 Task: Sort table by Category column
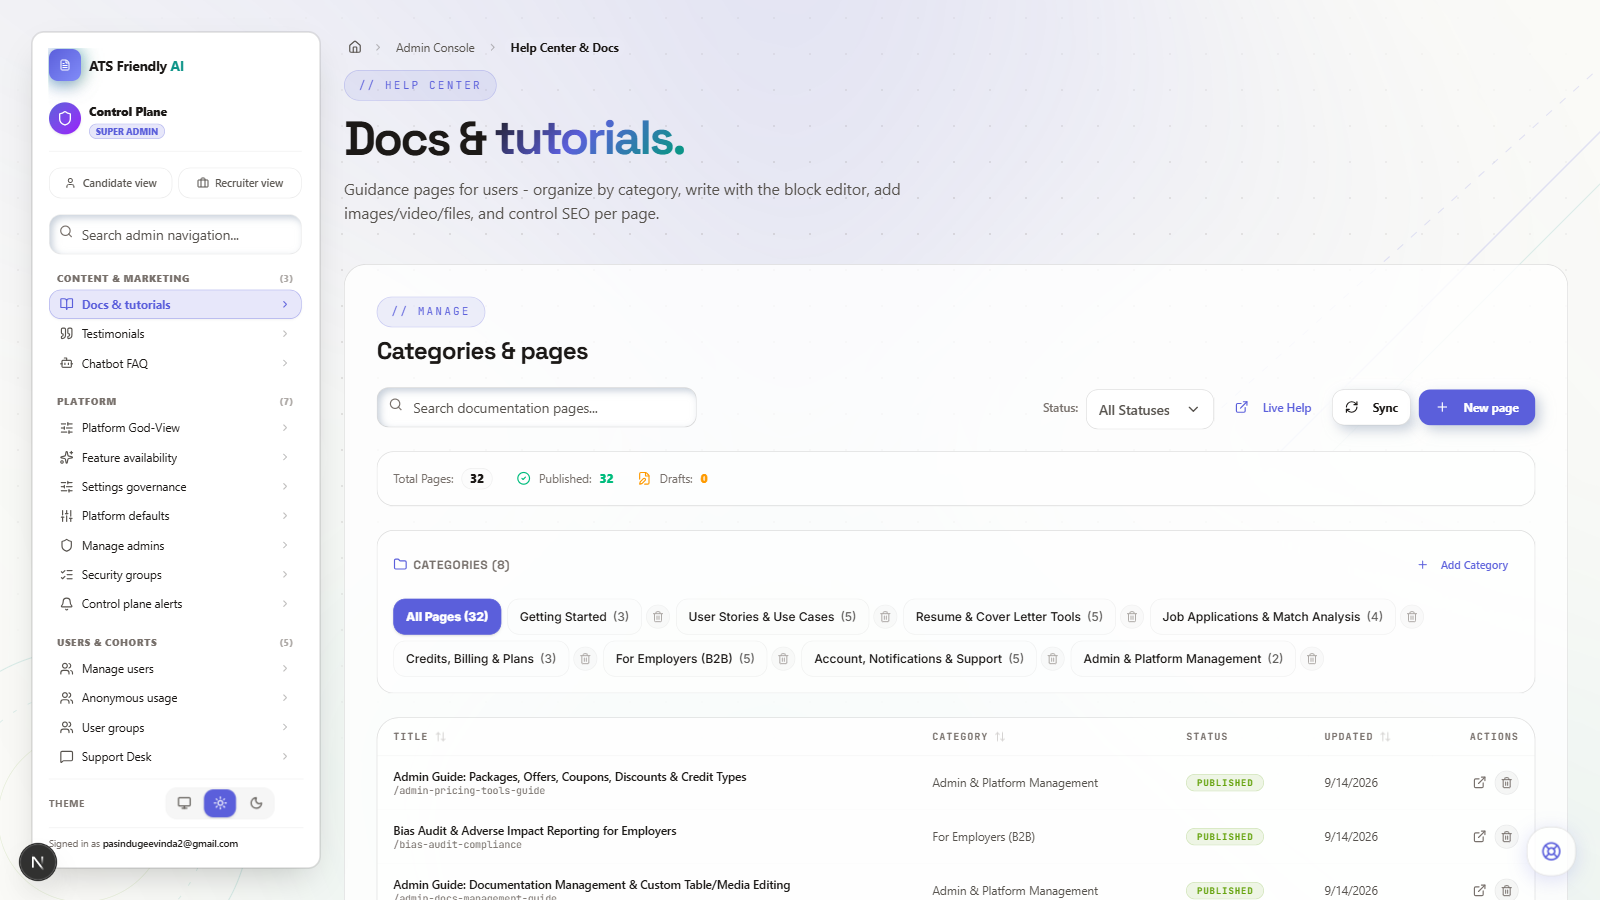[968, 737]
